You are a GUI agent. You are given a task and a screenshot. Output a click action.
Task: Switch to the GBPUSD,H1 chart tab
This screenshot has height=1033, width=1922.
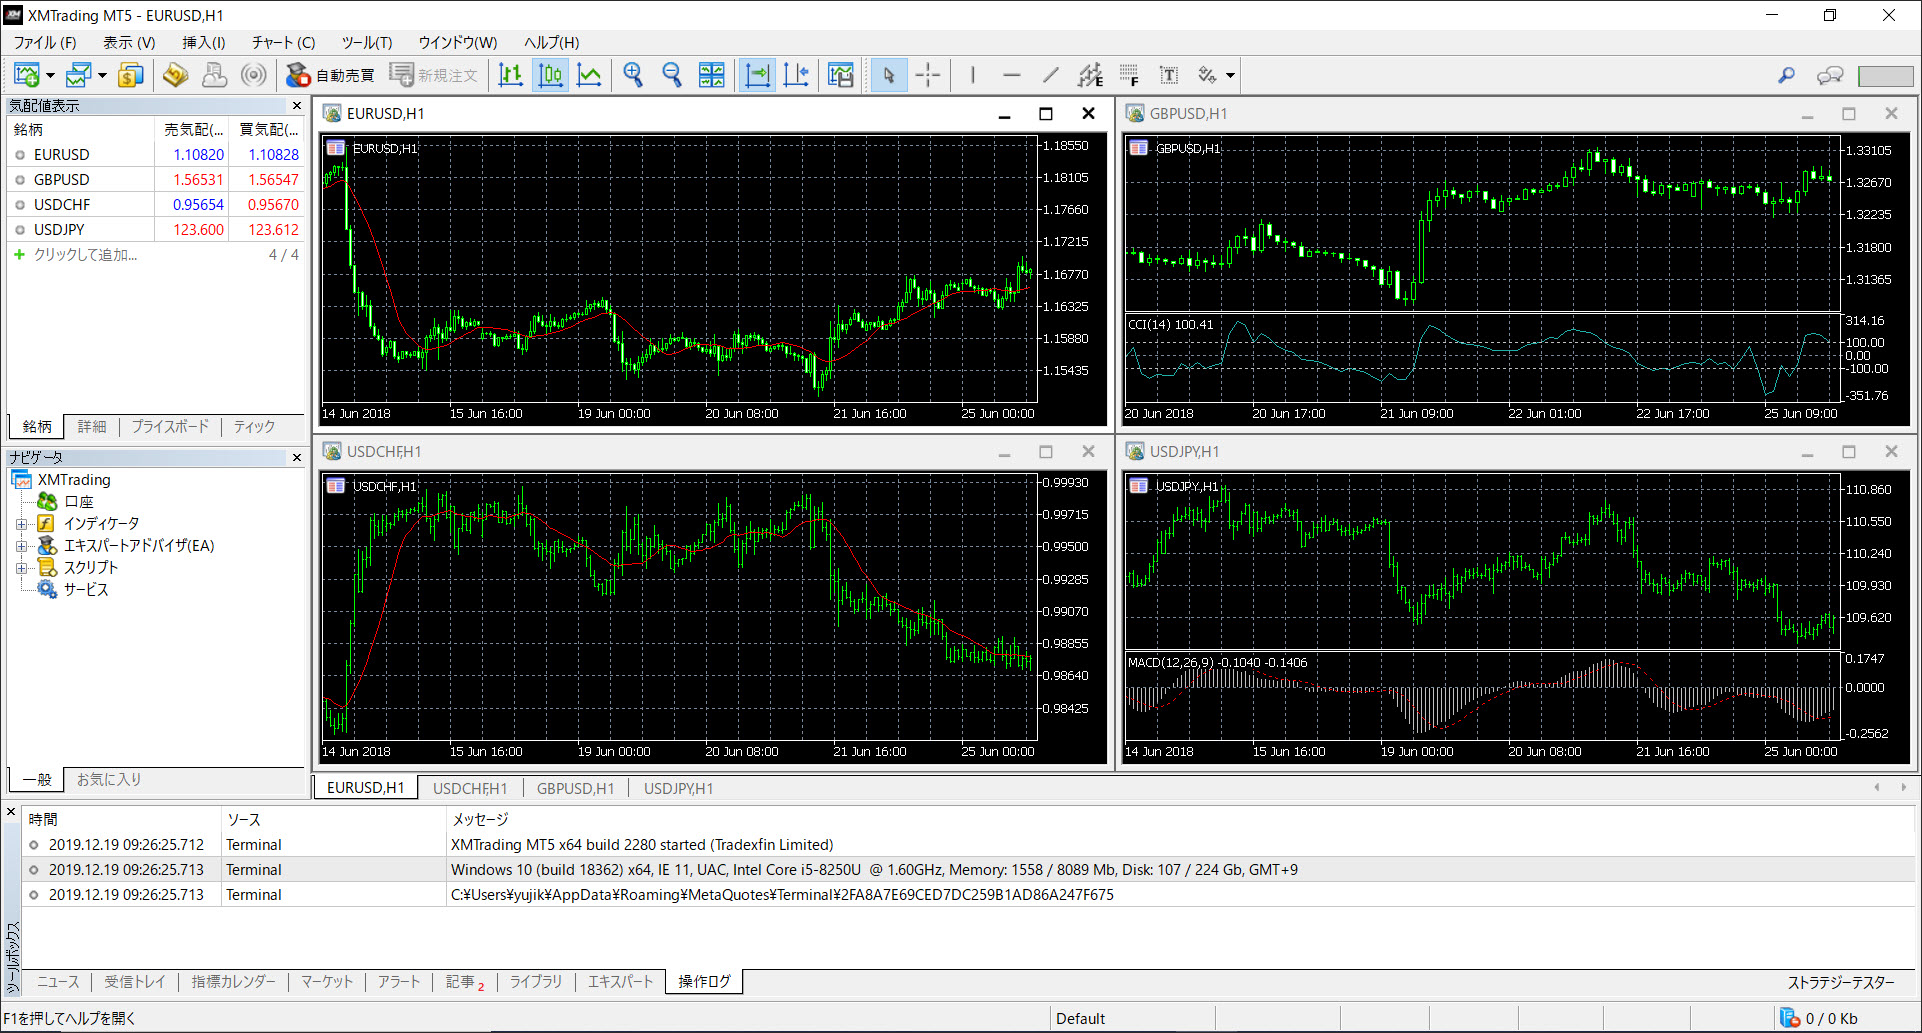[x=575, y=788]
